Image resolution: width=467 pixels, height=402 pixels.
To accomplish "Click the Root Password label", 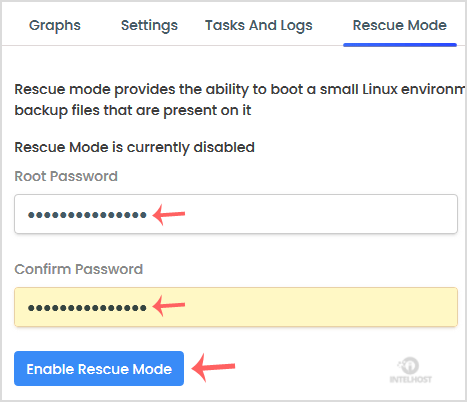I will (x=66, y=176).
